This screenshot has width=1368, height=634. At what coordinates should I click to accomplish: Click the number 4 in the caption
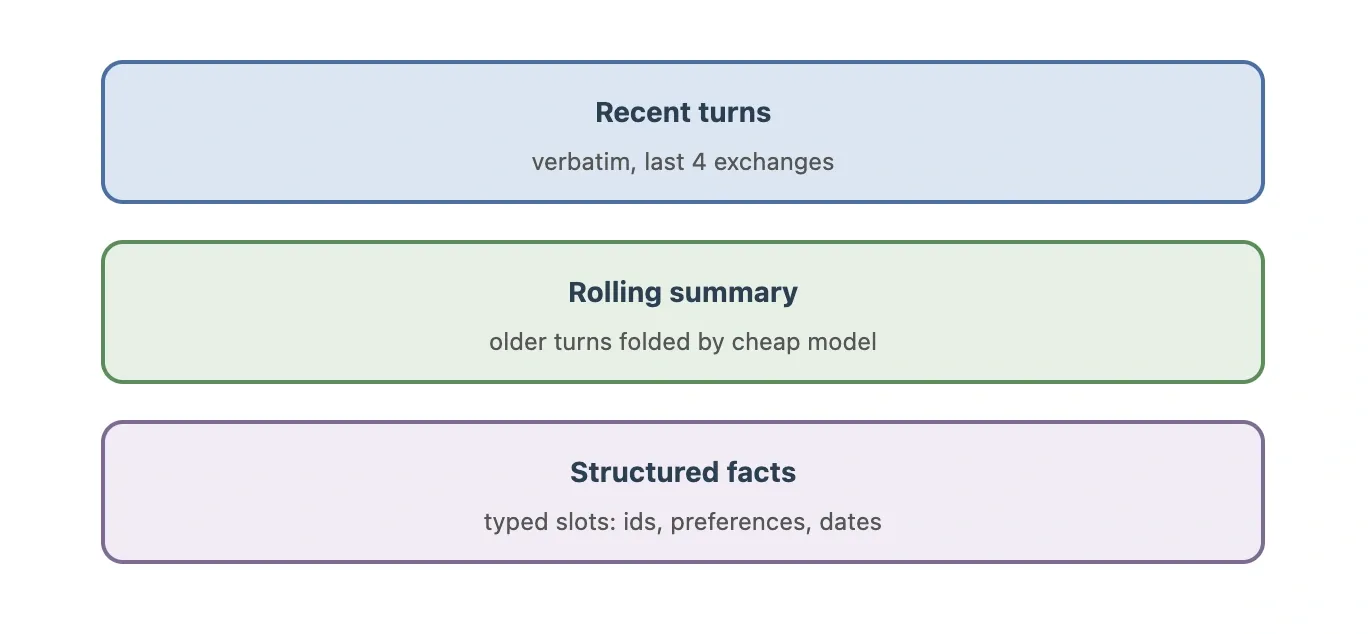pyautogui.click(x=698, y=162)
